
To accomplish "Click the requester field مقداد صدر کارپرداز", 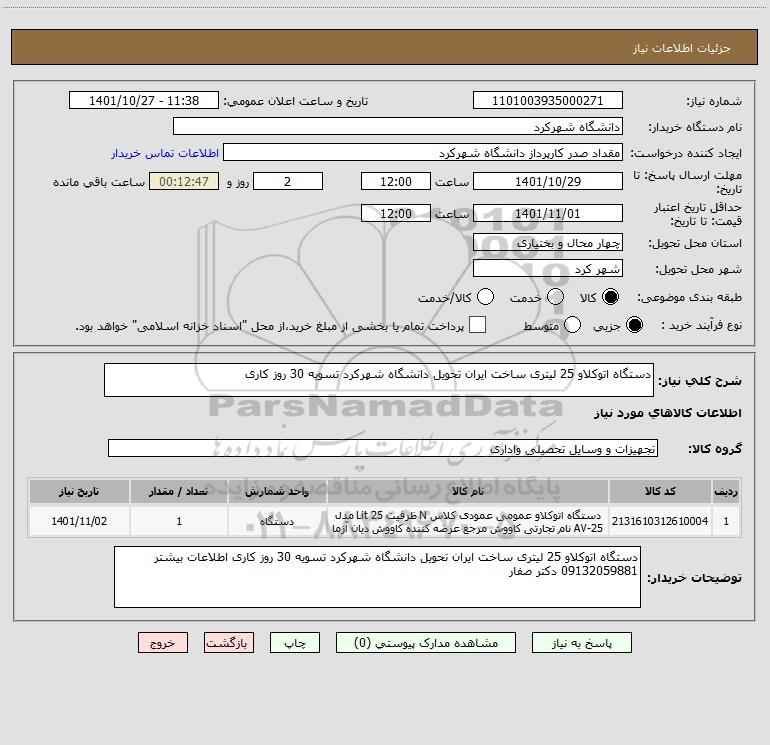I will [423, 153].
